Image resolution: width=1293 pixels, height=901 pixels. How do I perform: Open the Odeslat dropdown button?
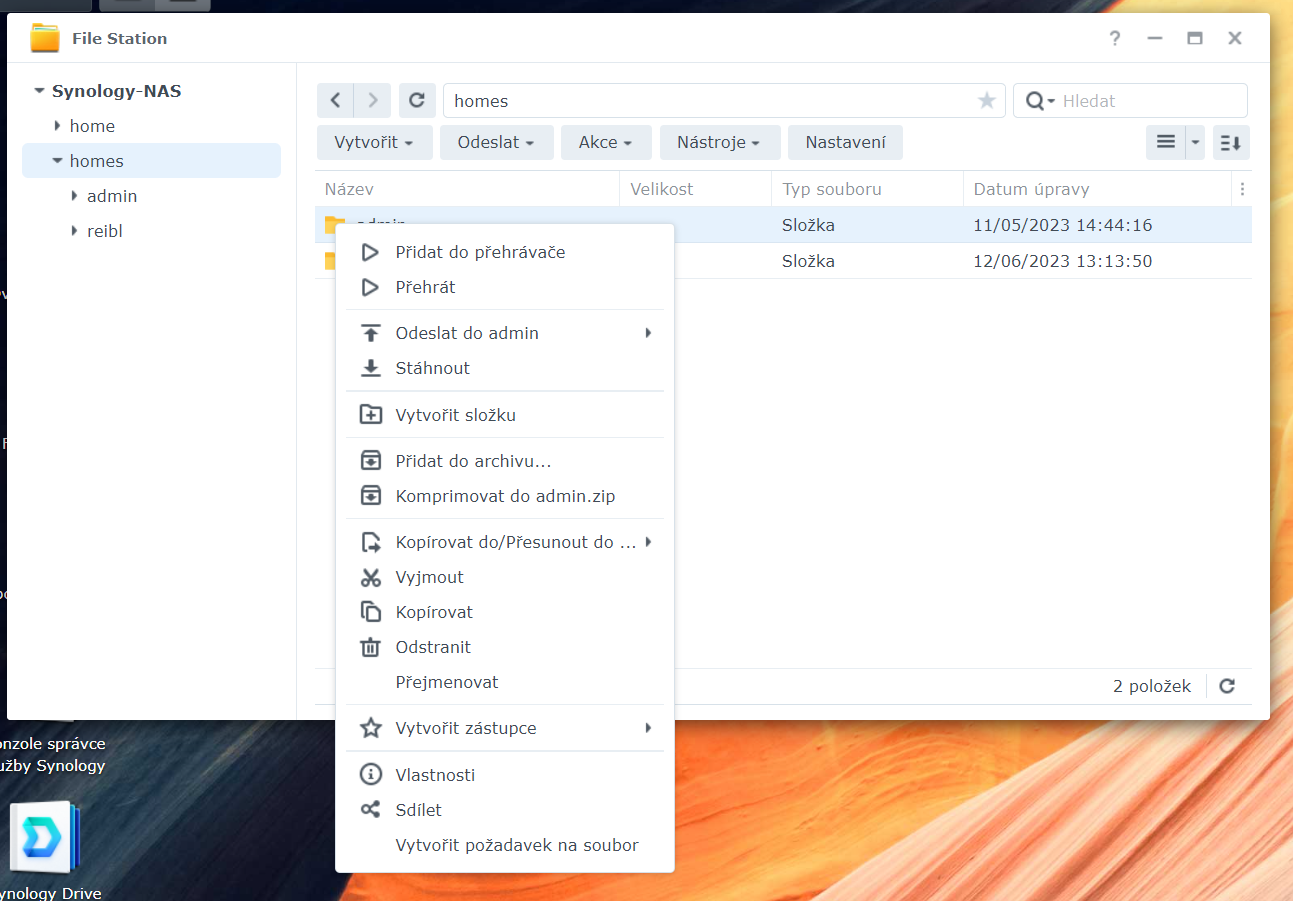495,142
